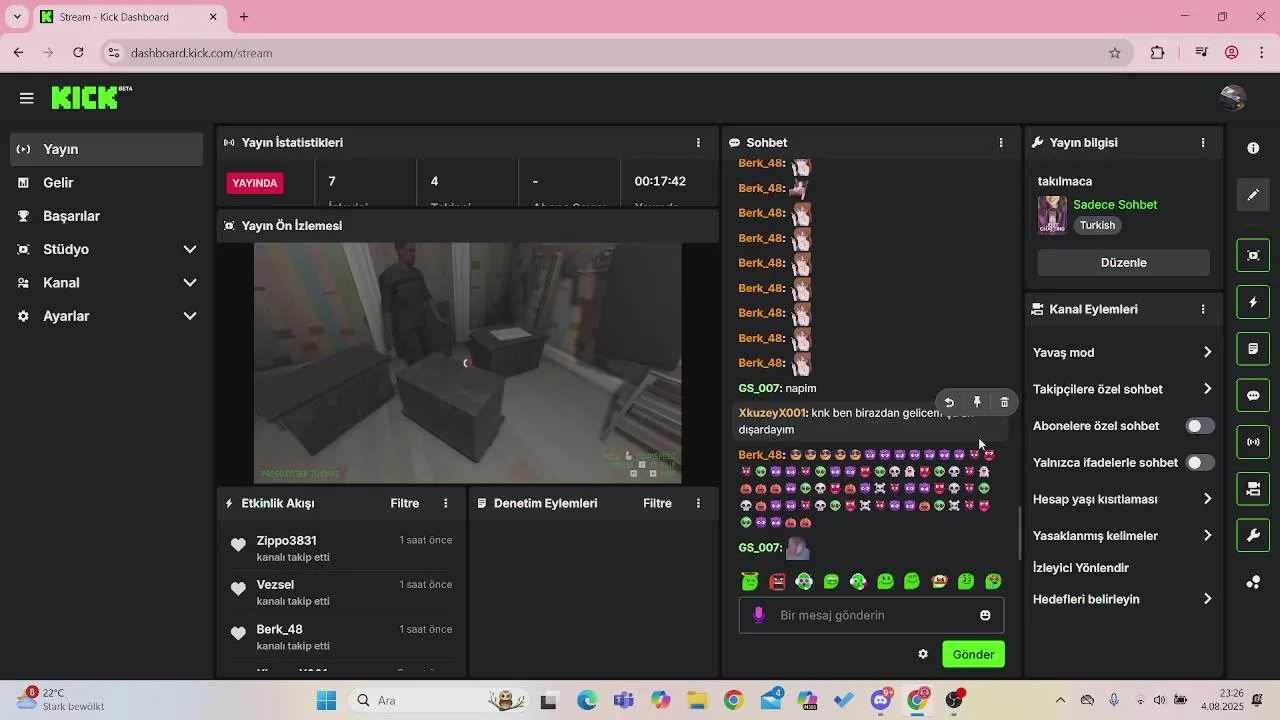1280x720 pixels.
Task: Open Denetim Eylemleri panel three-dot menu
Action: 698,503
